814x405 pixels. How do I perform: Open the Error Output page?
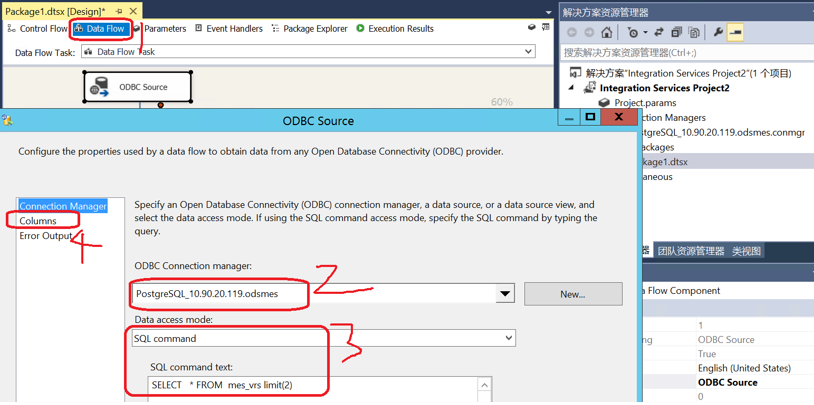(x=46, y=236)
